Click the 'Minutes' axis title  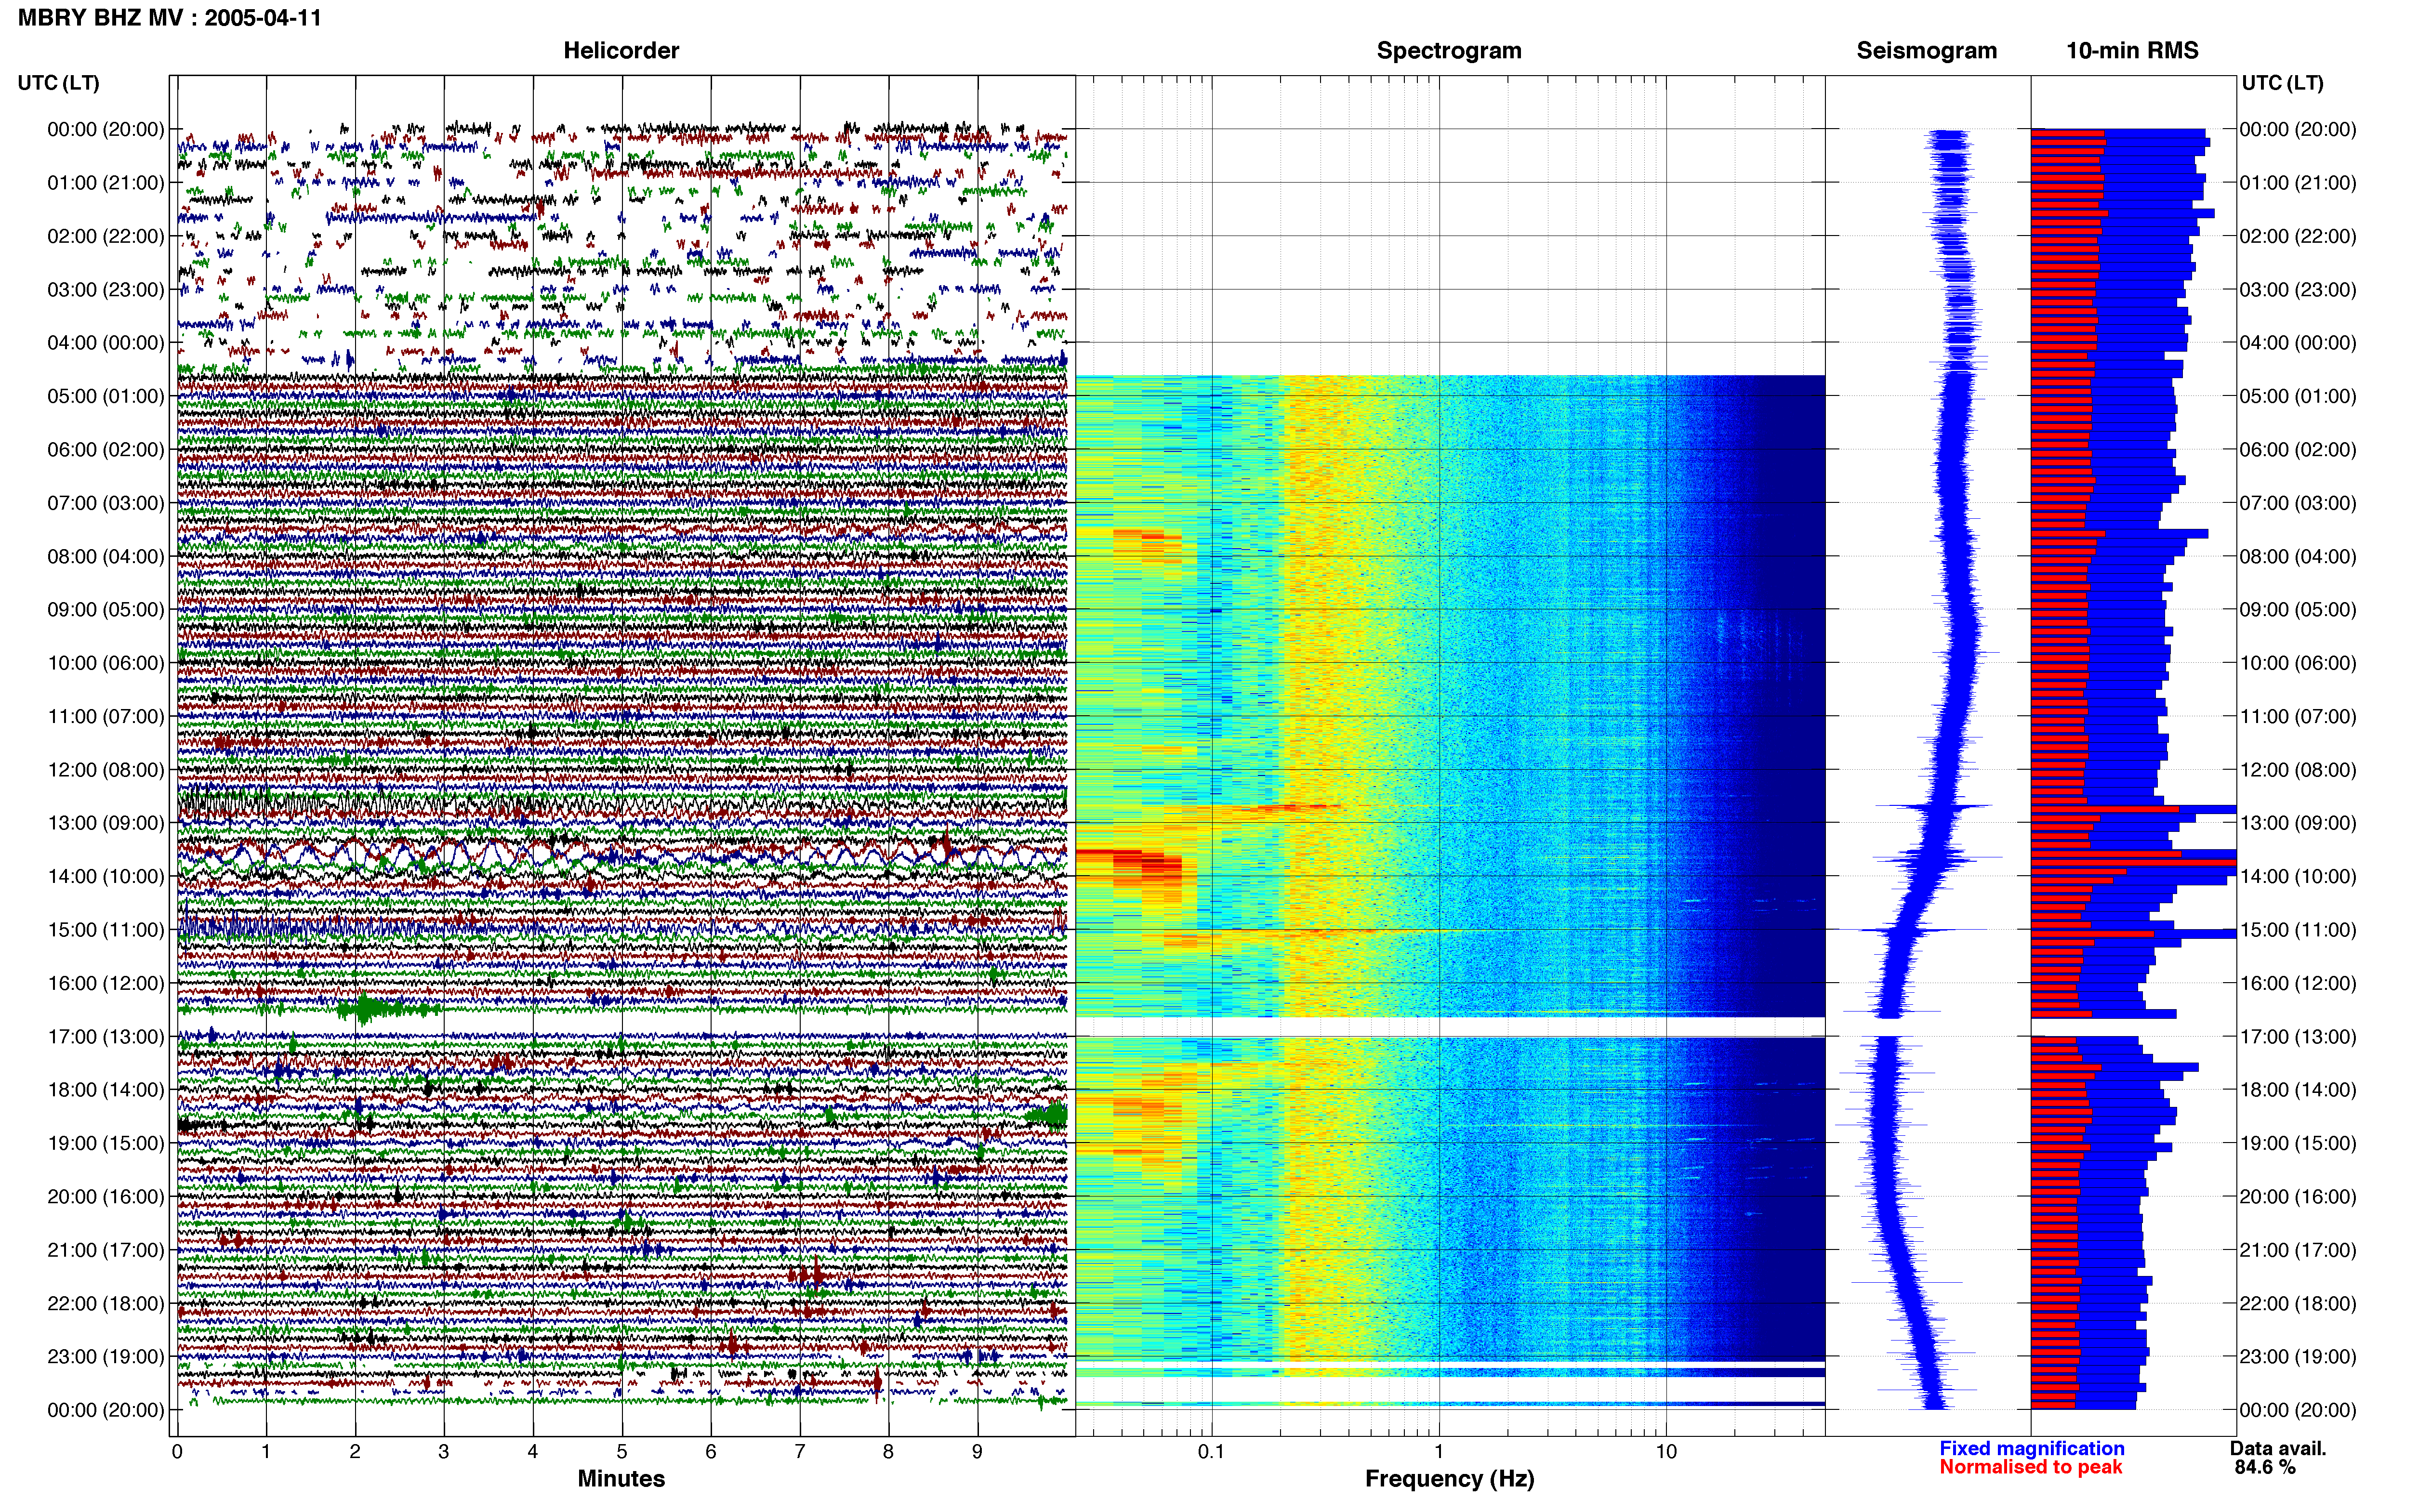pyautogui.click(x=621, y=1479)
